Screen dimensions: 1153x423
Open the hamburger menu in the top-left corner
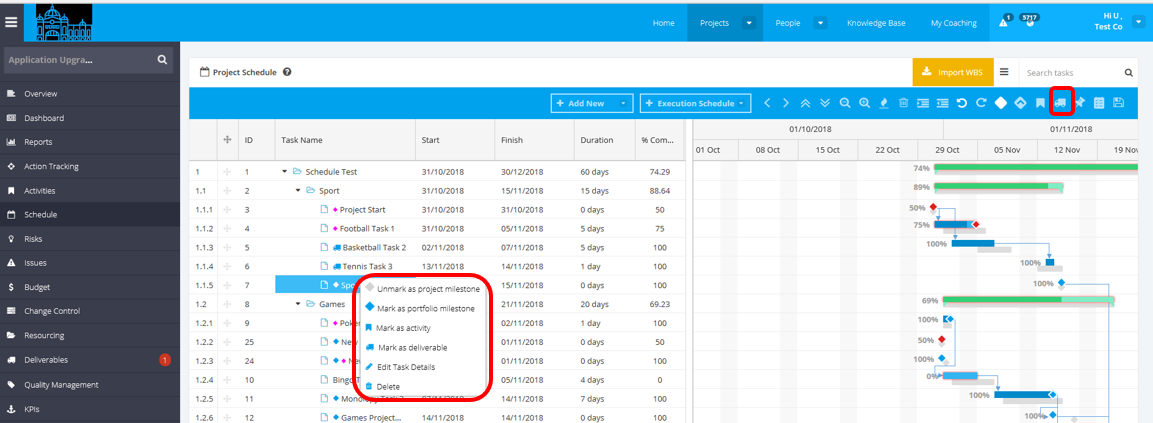11,22
